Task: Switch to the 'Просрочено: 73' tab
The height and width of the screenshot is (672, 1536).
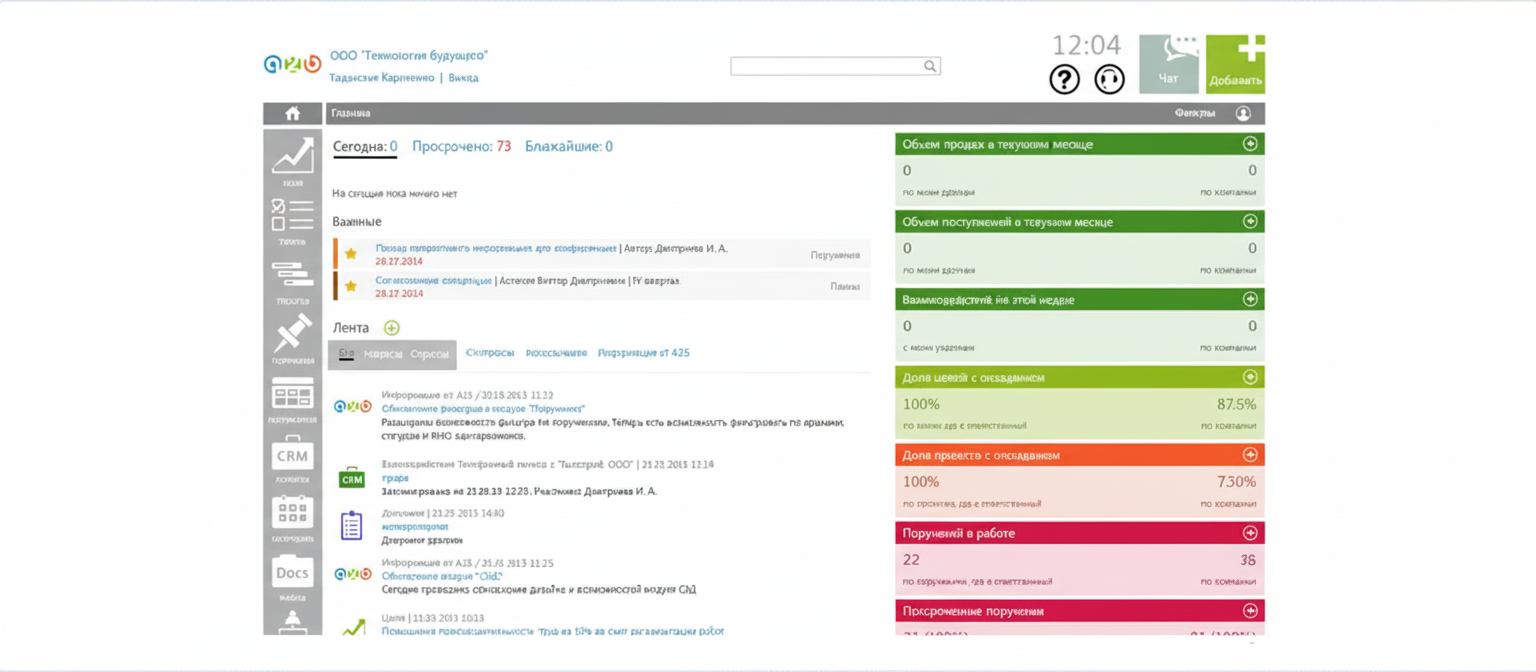Action: coord(461,146)
